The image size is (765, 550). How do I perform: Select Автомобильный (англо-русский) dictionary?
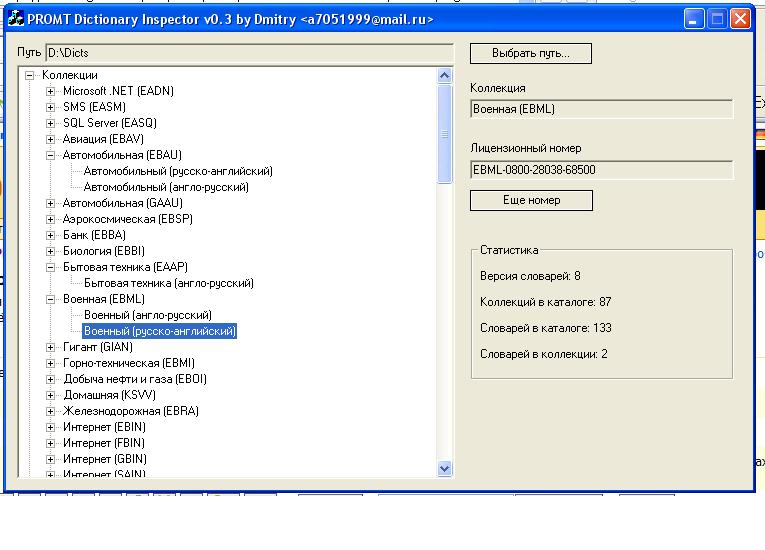[x=166, y=187]
